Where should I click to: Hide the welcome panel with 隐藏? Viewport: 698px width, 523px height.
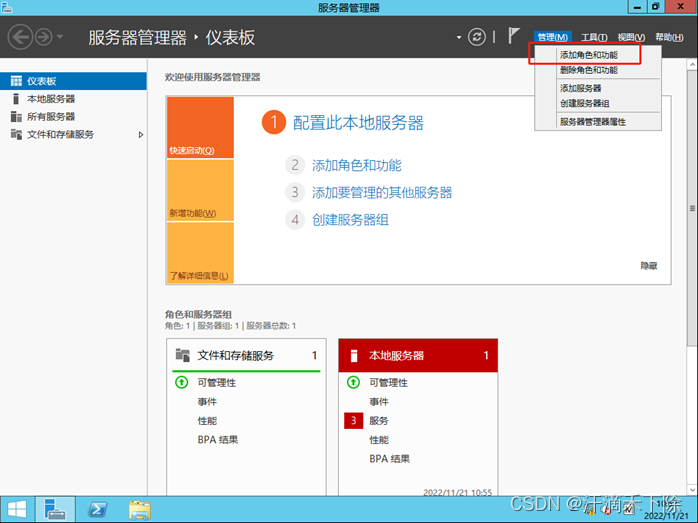pos(649,266)
